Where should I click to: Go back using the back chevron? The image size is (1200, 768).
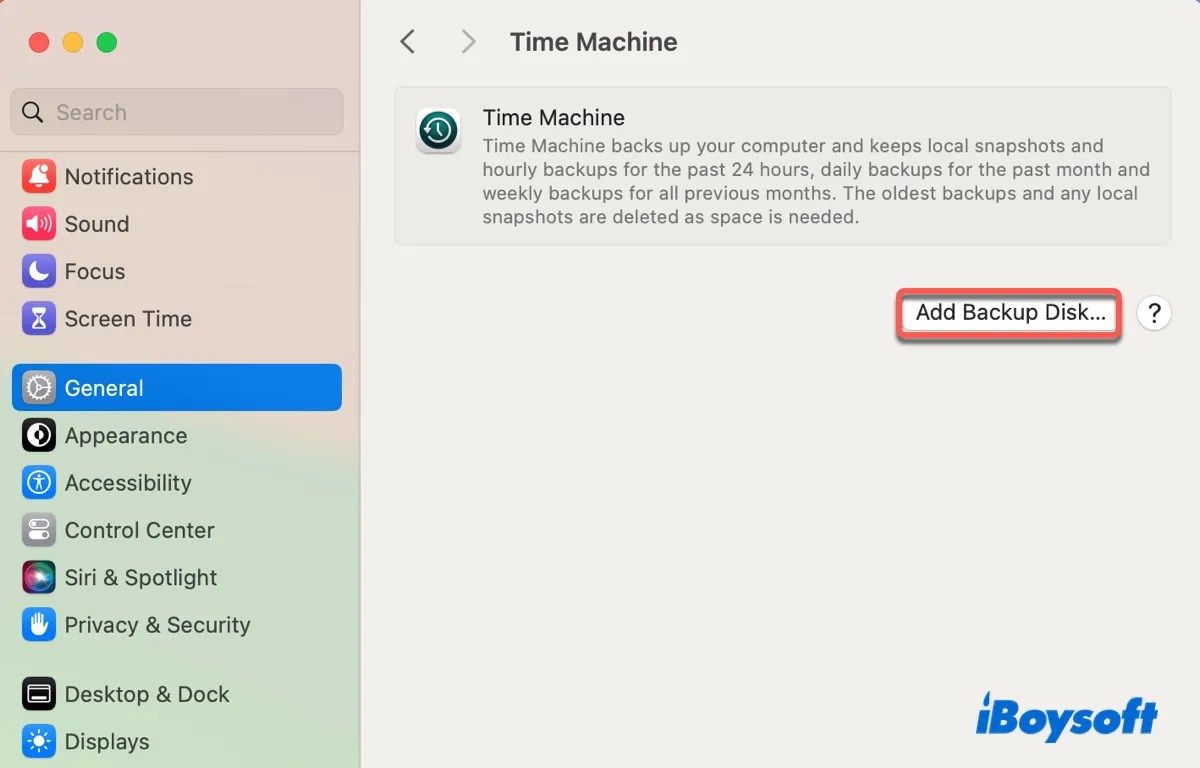click(407, 41)
